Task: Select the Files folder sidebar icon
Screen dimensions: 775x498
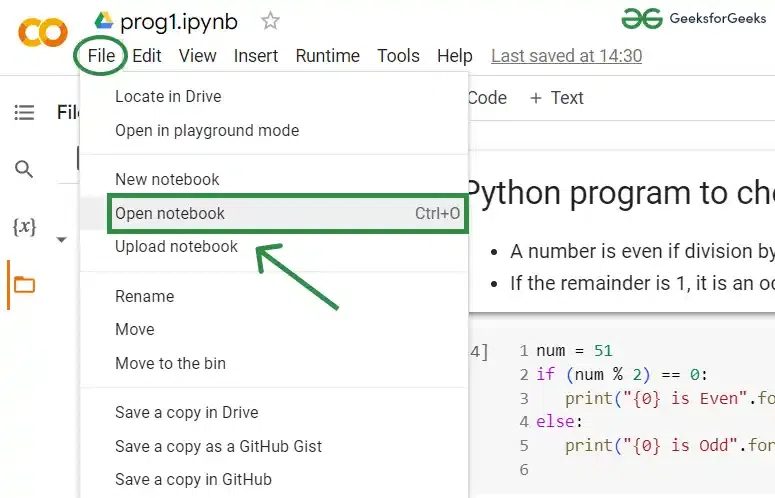Action: pyautogui.click(x=24, y=285)
